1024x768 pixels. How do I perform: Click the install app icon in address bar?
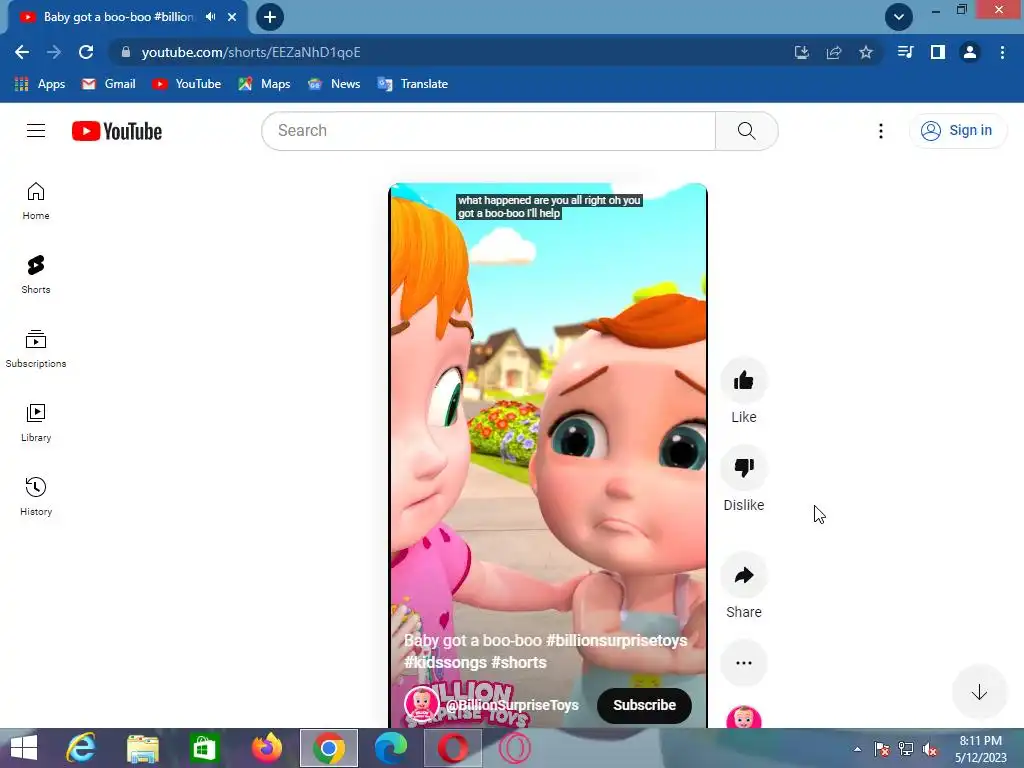pyautogui.click(x=802, y=52)
